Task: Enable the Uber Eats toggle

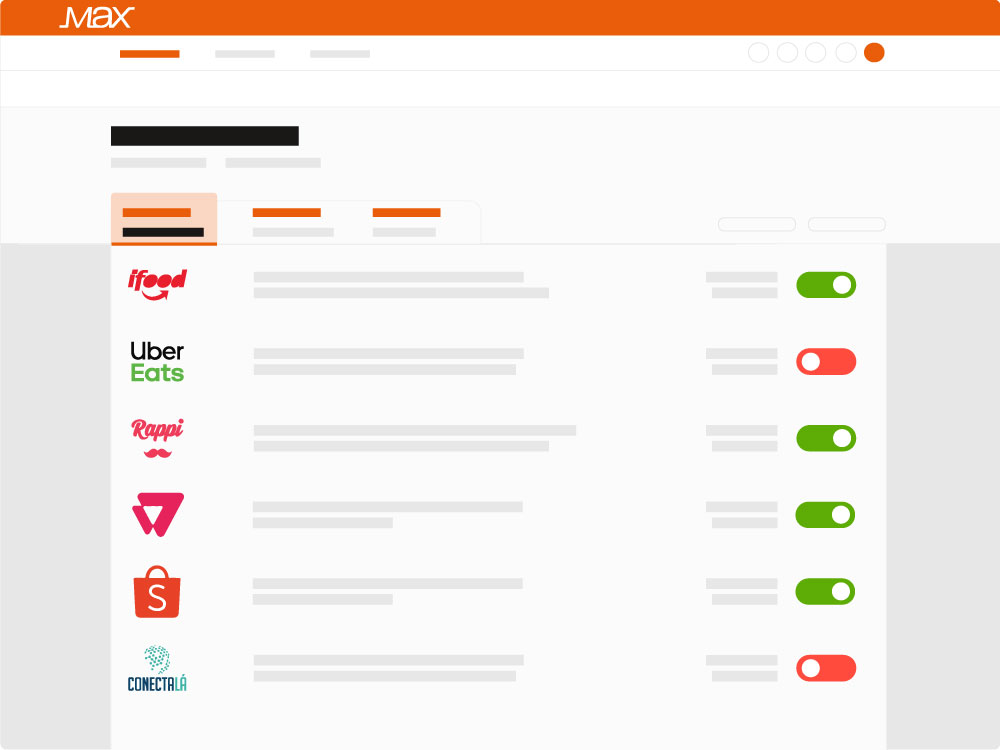Action: (826, 362)
